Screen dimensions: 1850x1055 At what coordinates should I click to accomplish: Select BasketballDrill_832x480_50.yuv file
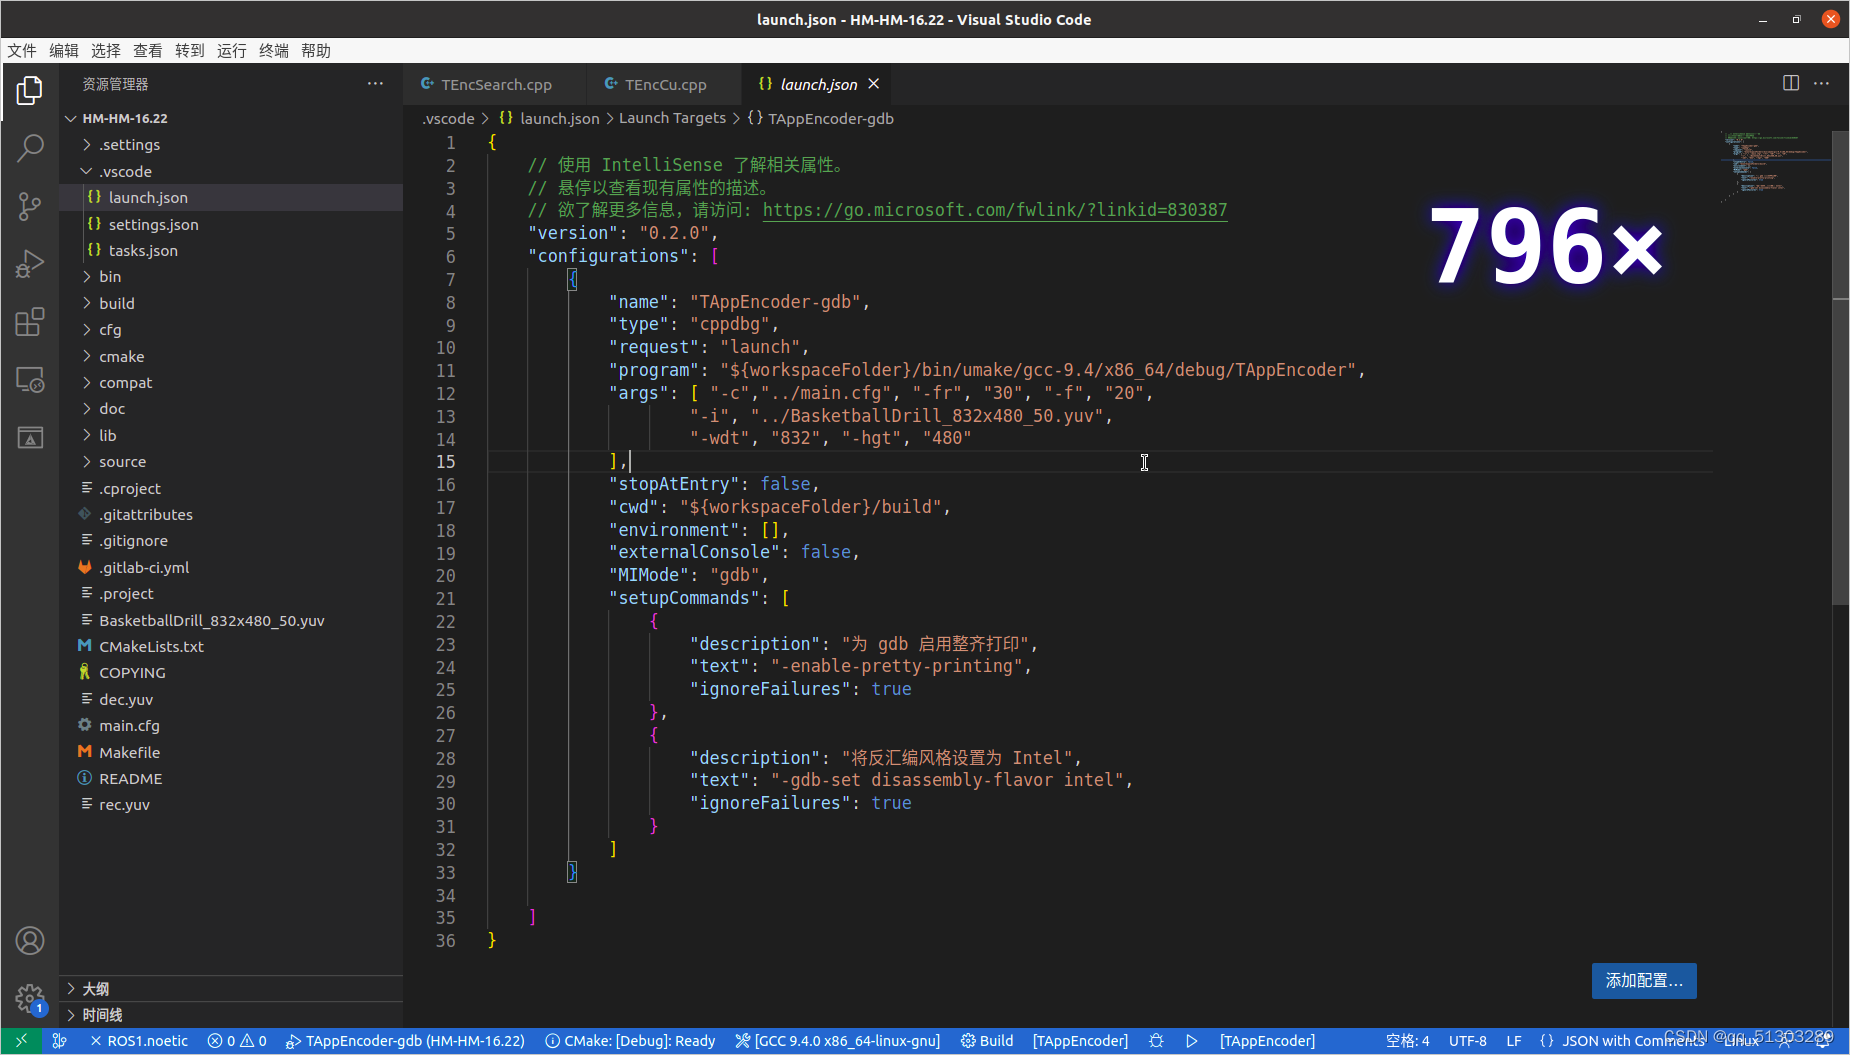[231, 620]
